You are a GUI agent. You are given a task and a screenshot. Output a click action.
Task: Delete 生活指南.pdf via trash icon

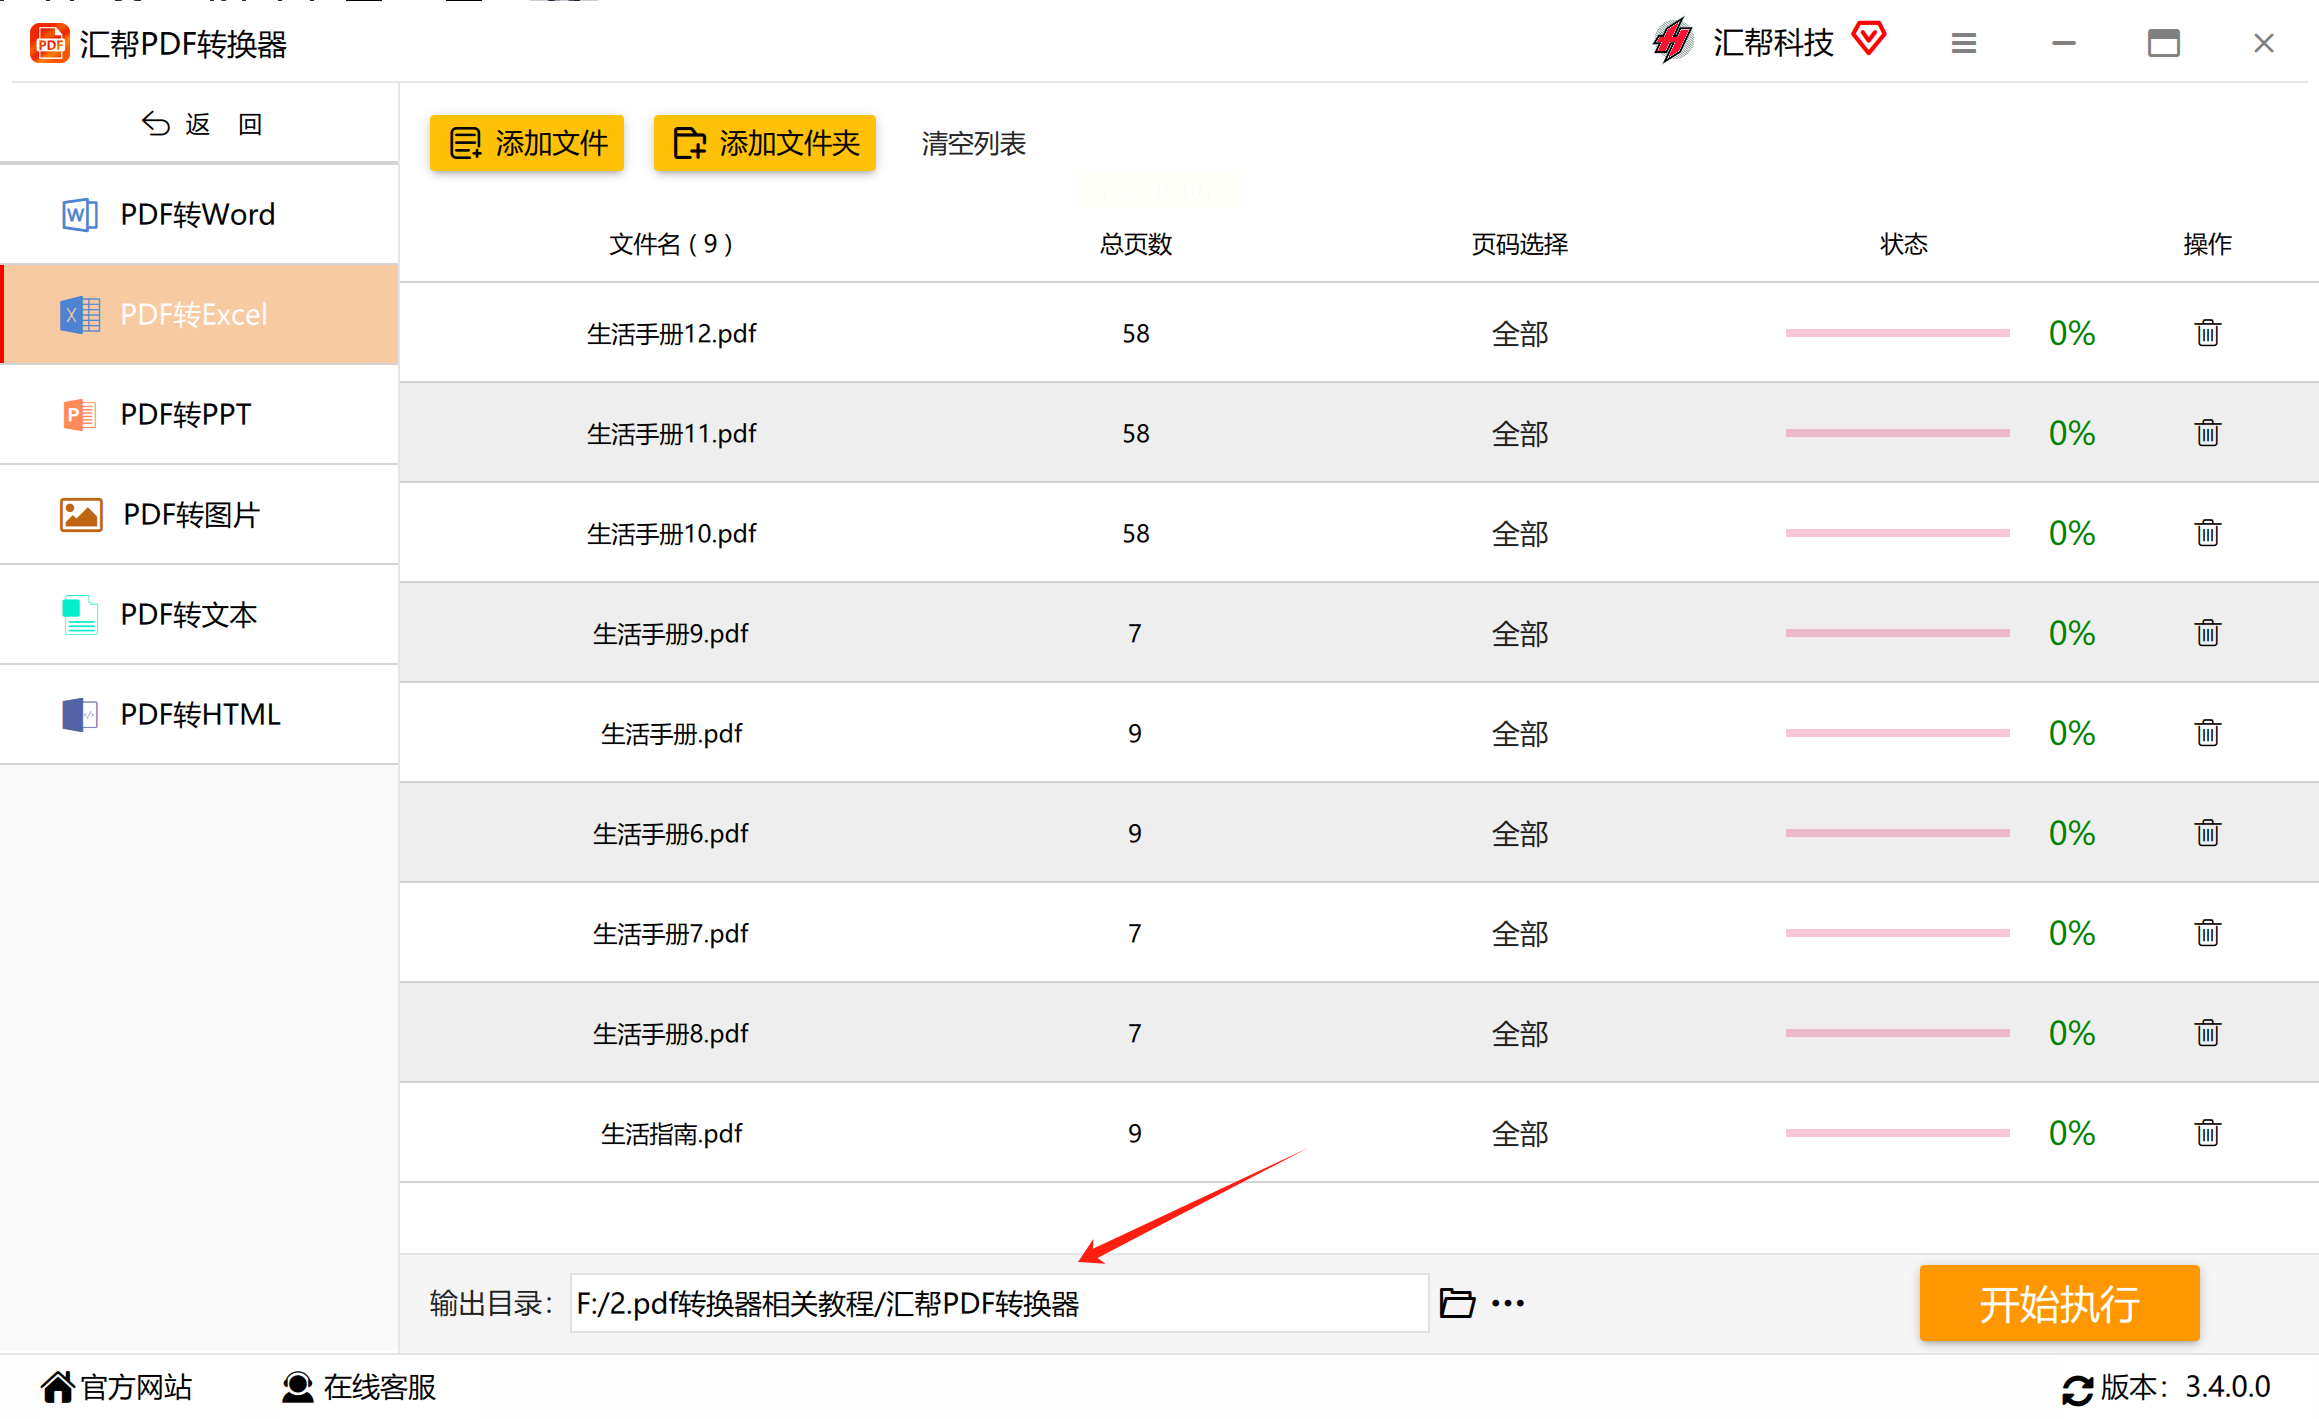coord(2207,1133)
